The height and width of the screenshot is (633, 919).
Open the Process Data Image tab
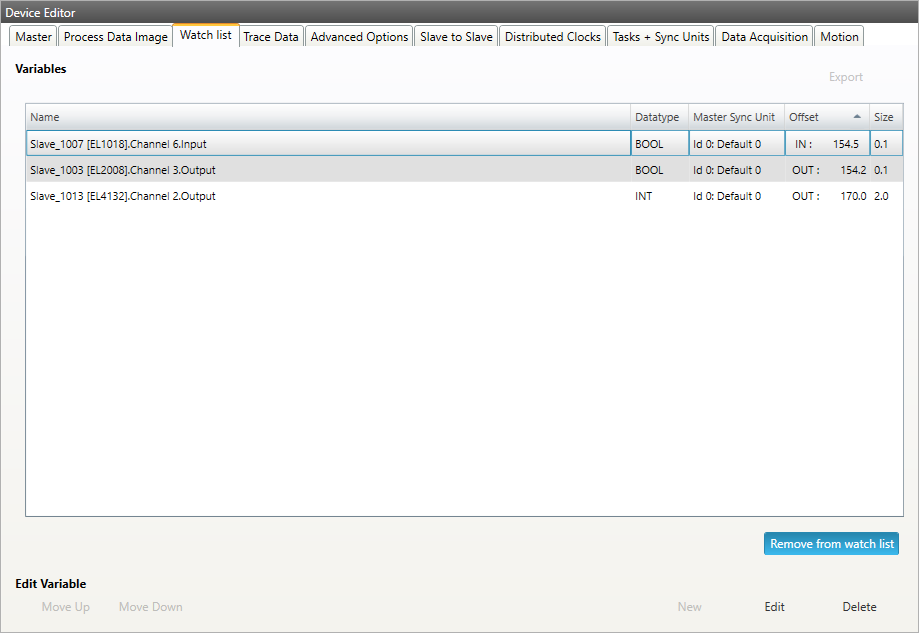pos(115,37)
